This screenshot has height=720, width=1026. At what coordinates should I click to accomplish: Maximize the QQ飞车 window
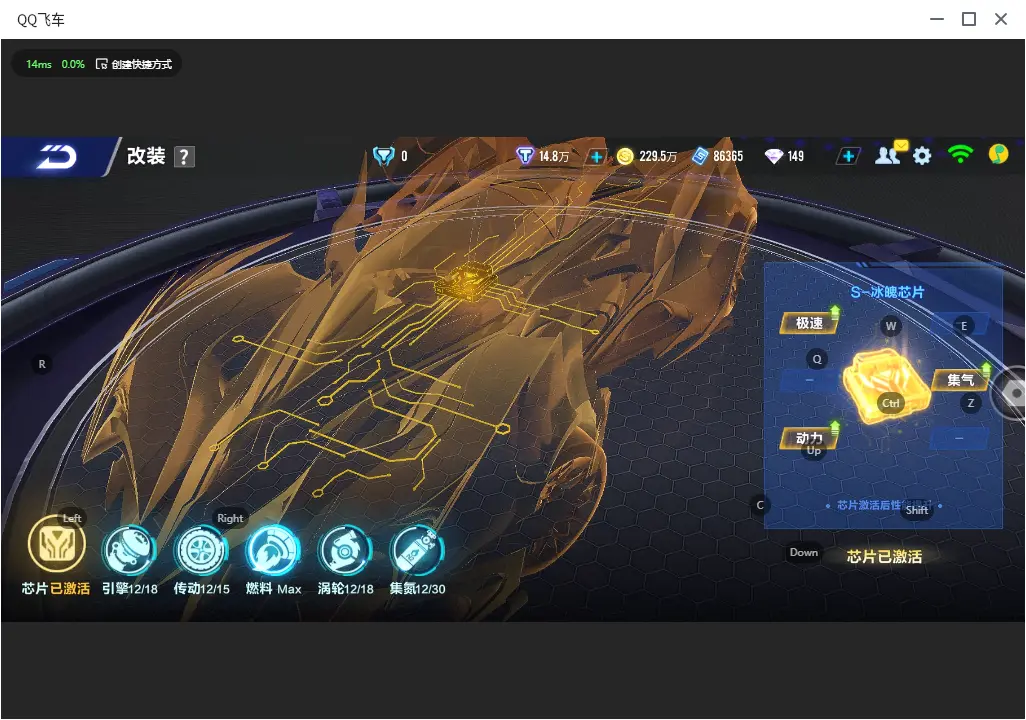point(968,19)
